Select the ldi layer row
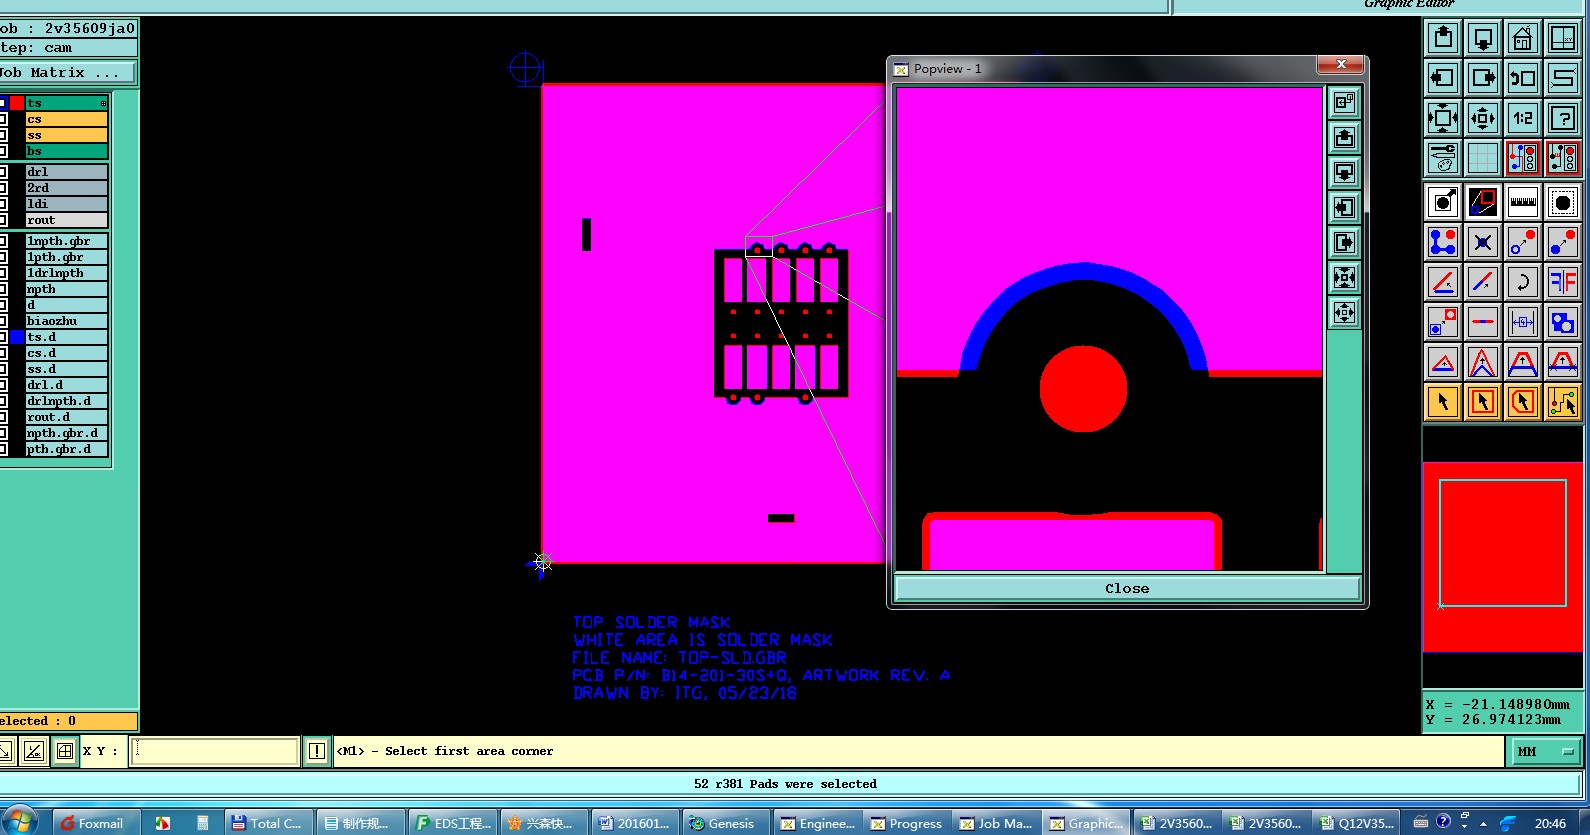 click(66, 204)
